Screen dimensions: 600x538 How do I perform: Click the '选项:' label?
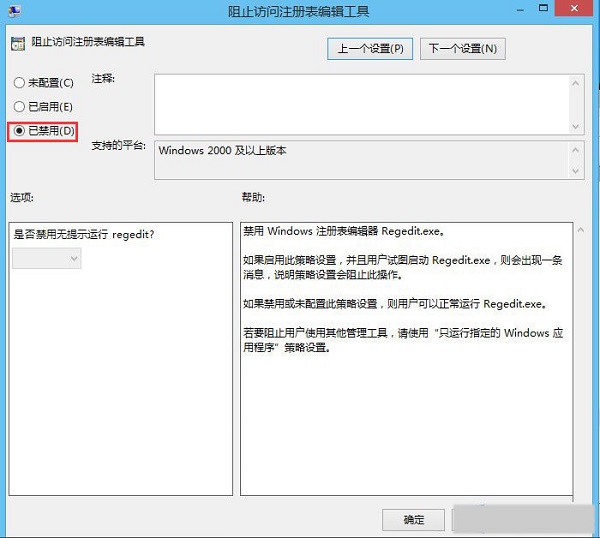click(22, 197)
